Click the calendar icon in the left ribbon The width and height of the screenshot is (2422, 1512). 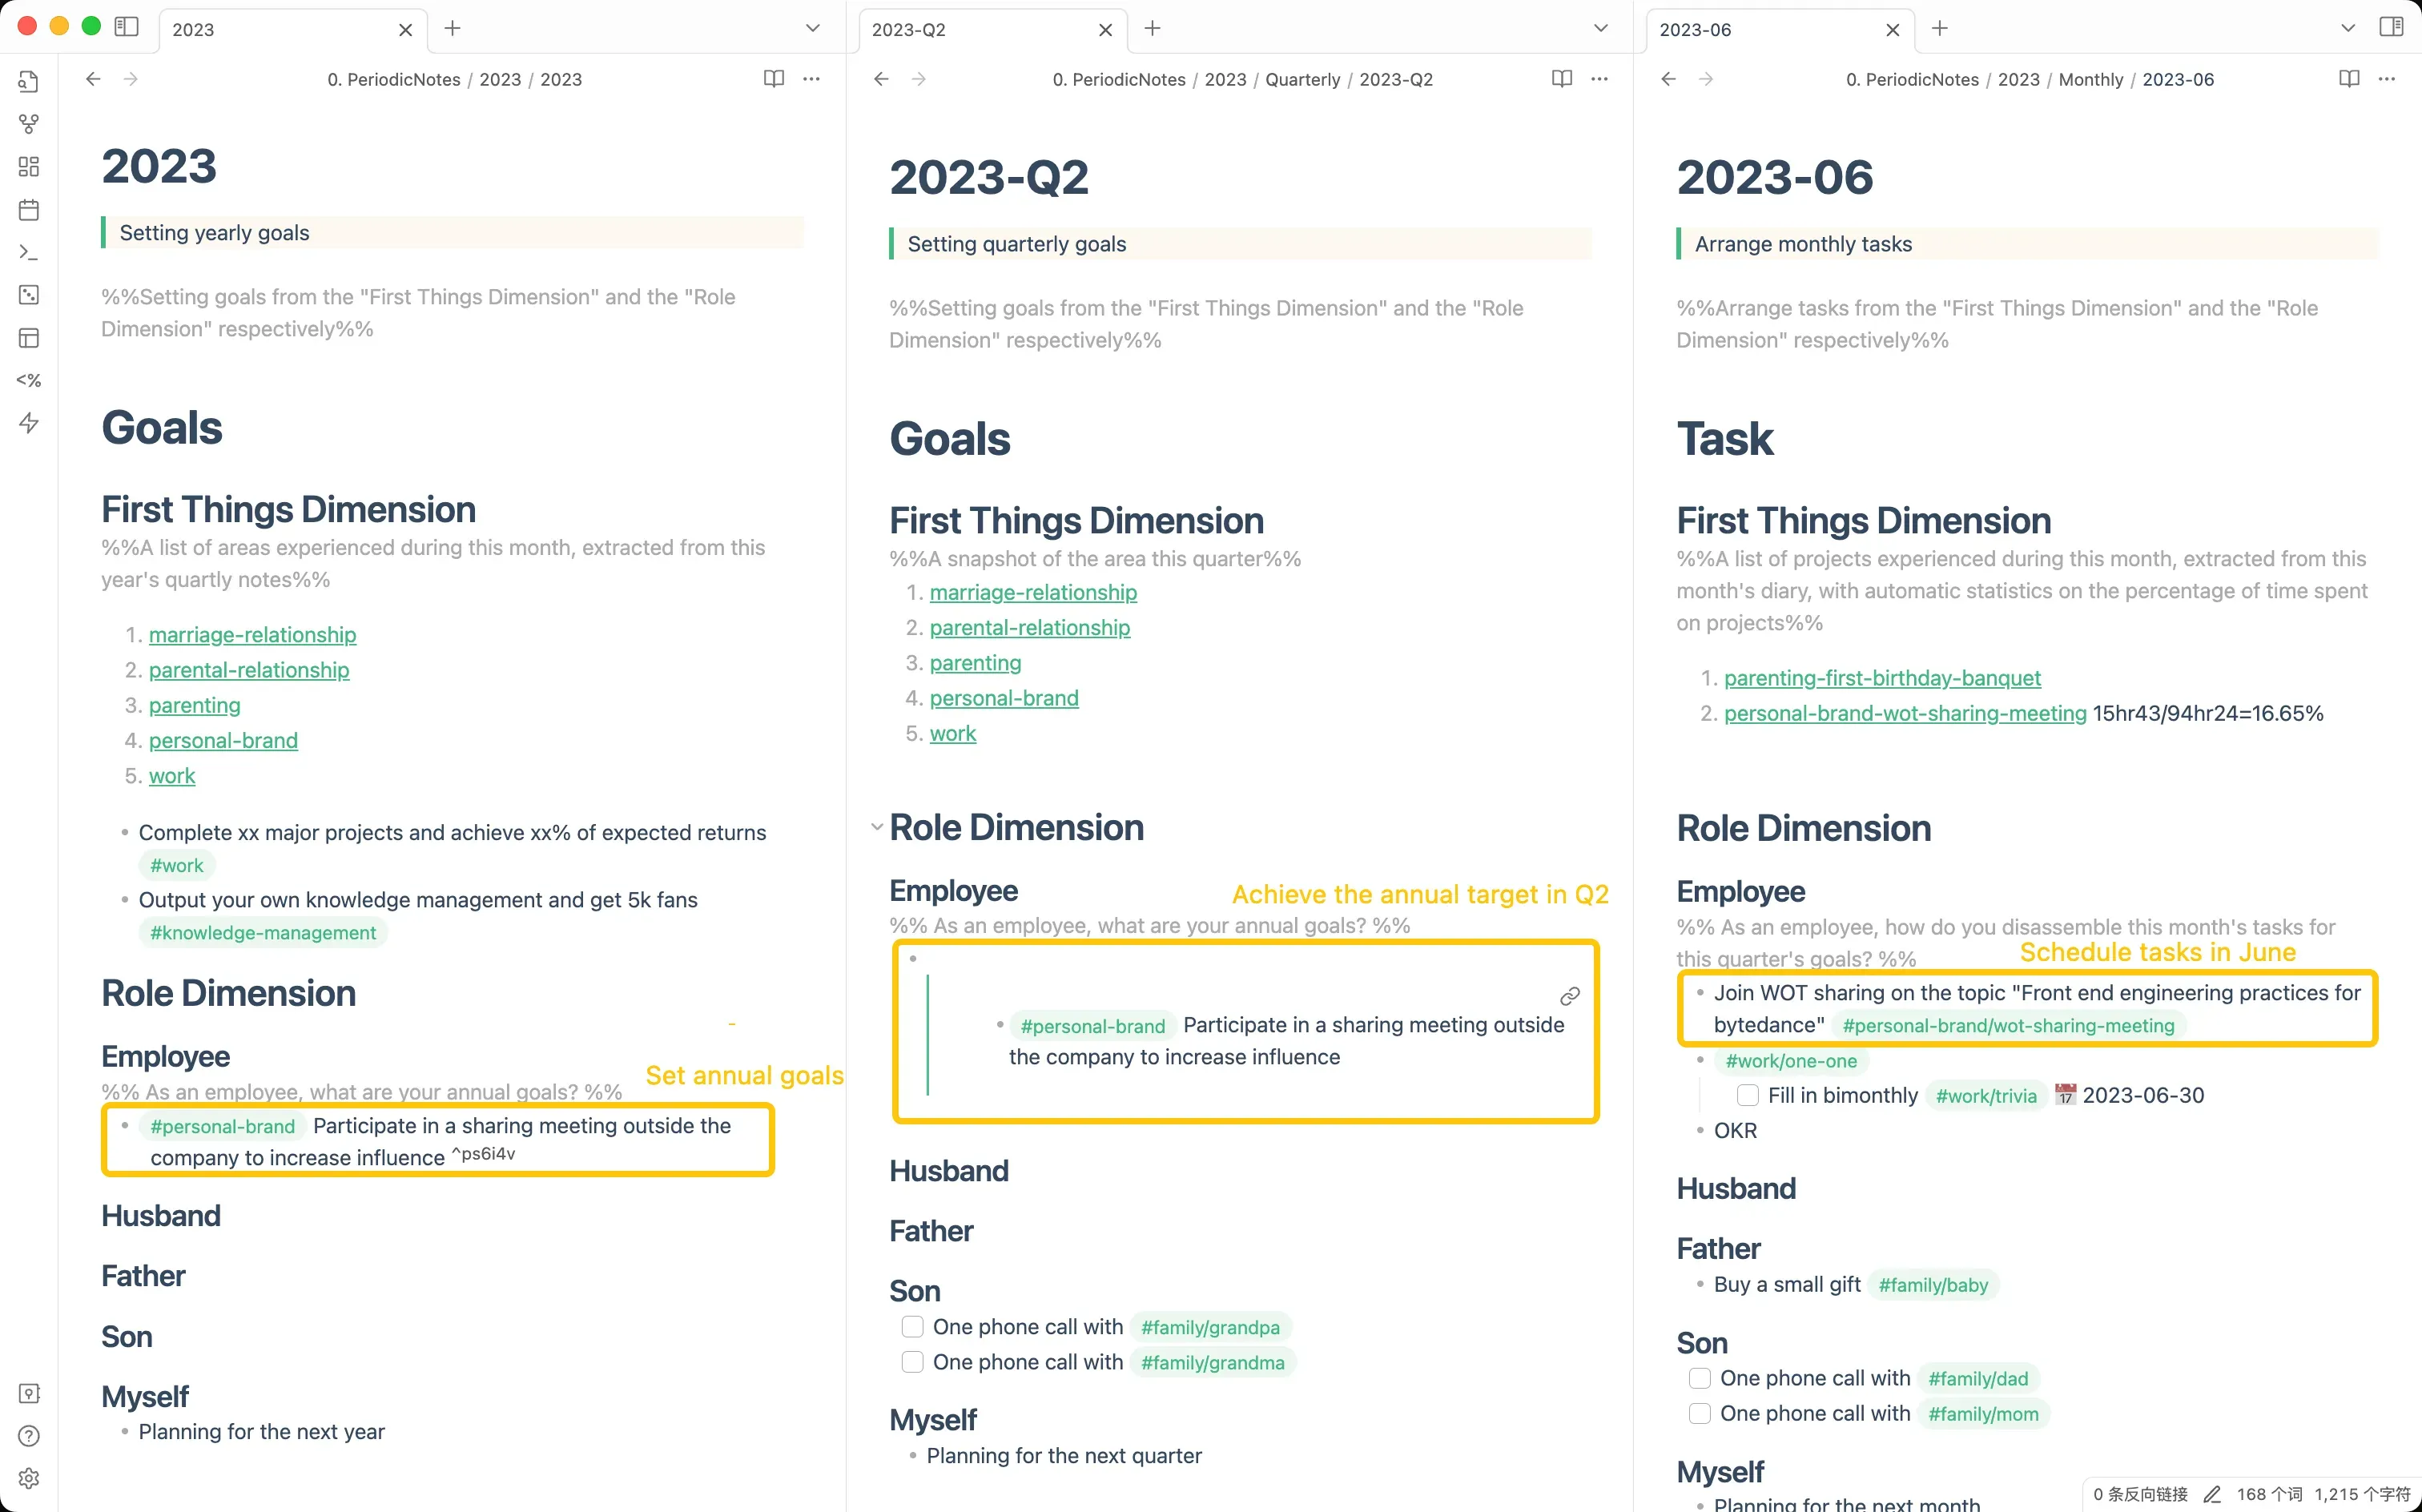click(29, 210)
